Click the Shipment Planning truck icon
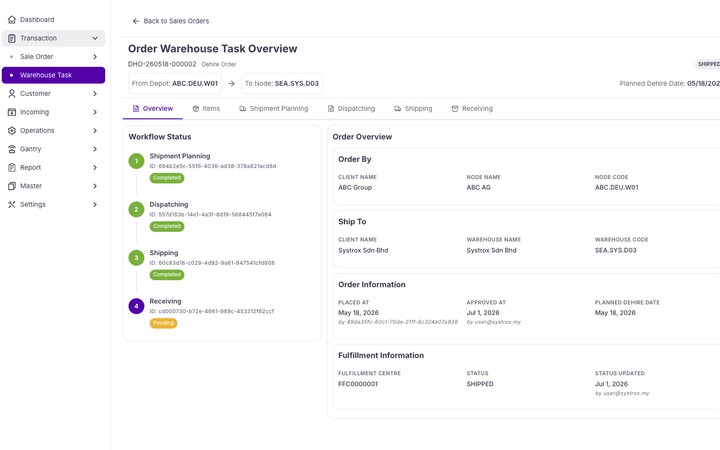This screenshot has width=720, height=450. pyautogui.click(x=242, y=109)
